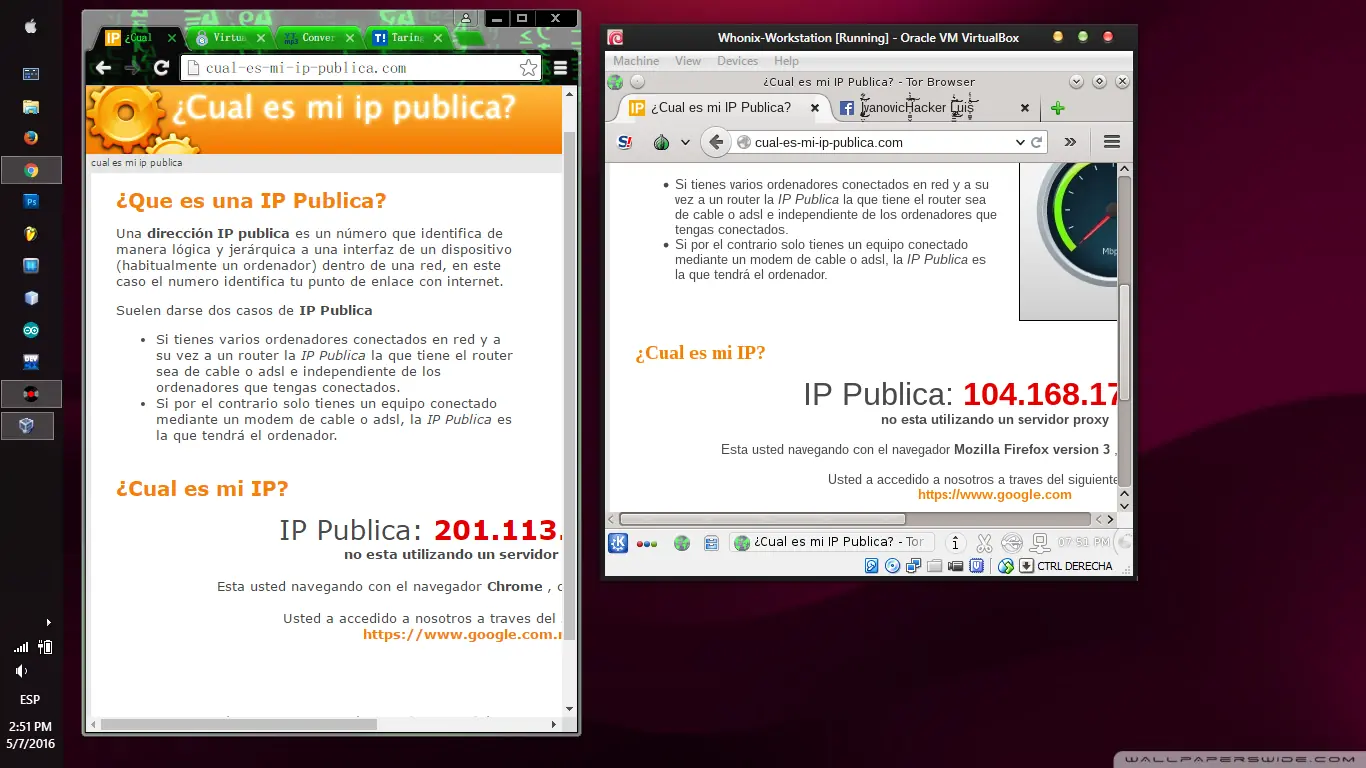Click the VirtualBox cube icon in the taskbar

point(27,426)
